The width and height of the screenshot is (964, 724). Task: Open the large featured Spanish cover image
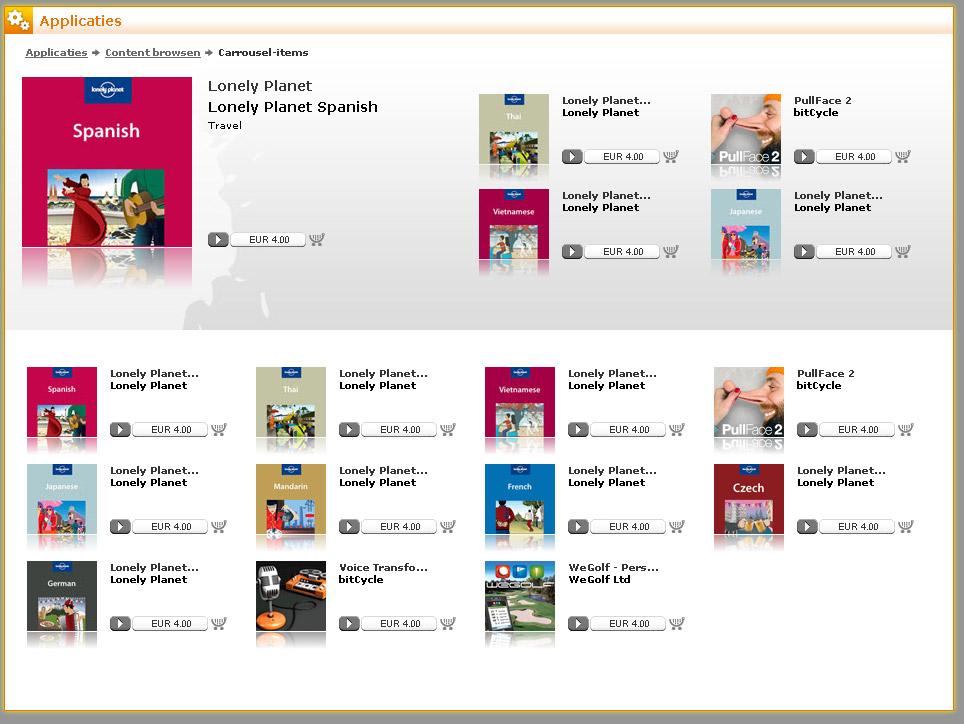(x=107, y=162)
